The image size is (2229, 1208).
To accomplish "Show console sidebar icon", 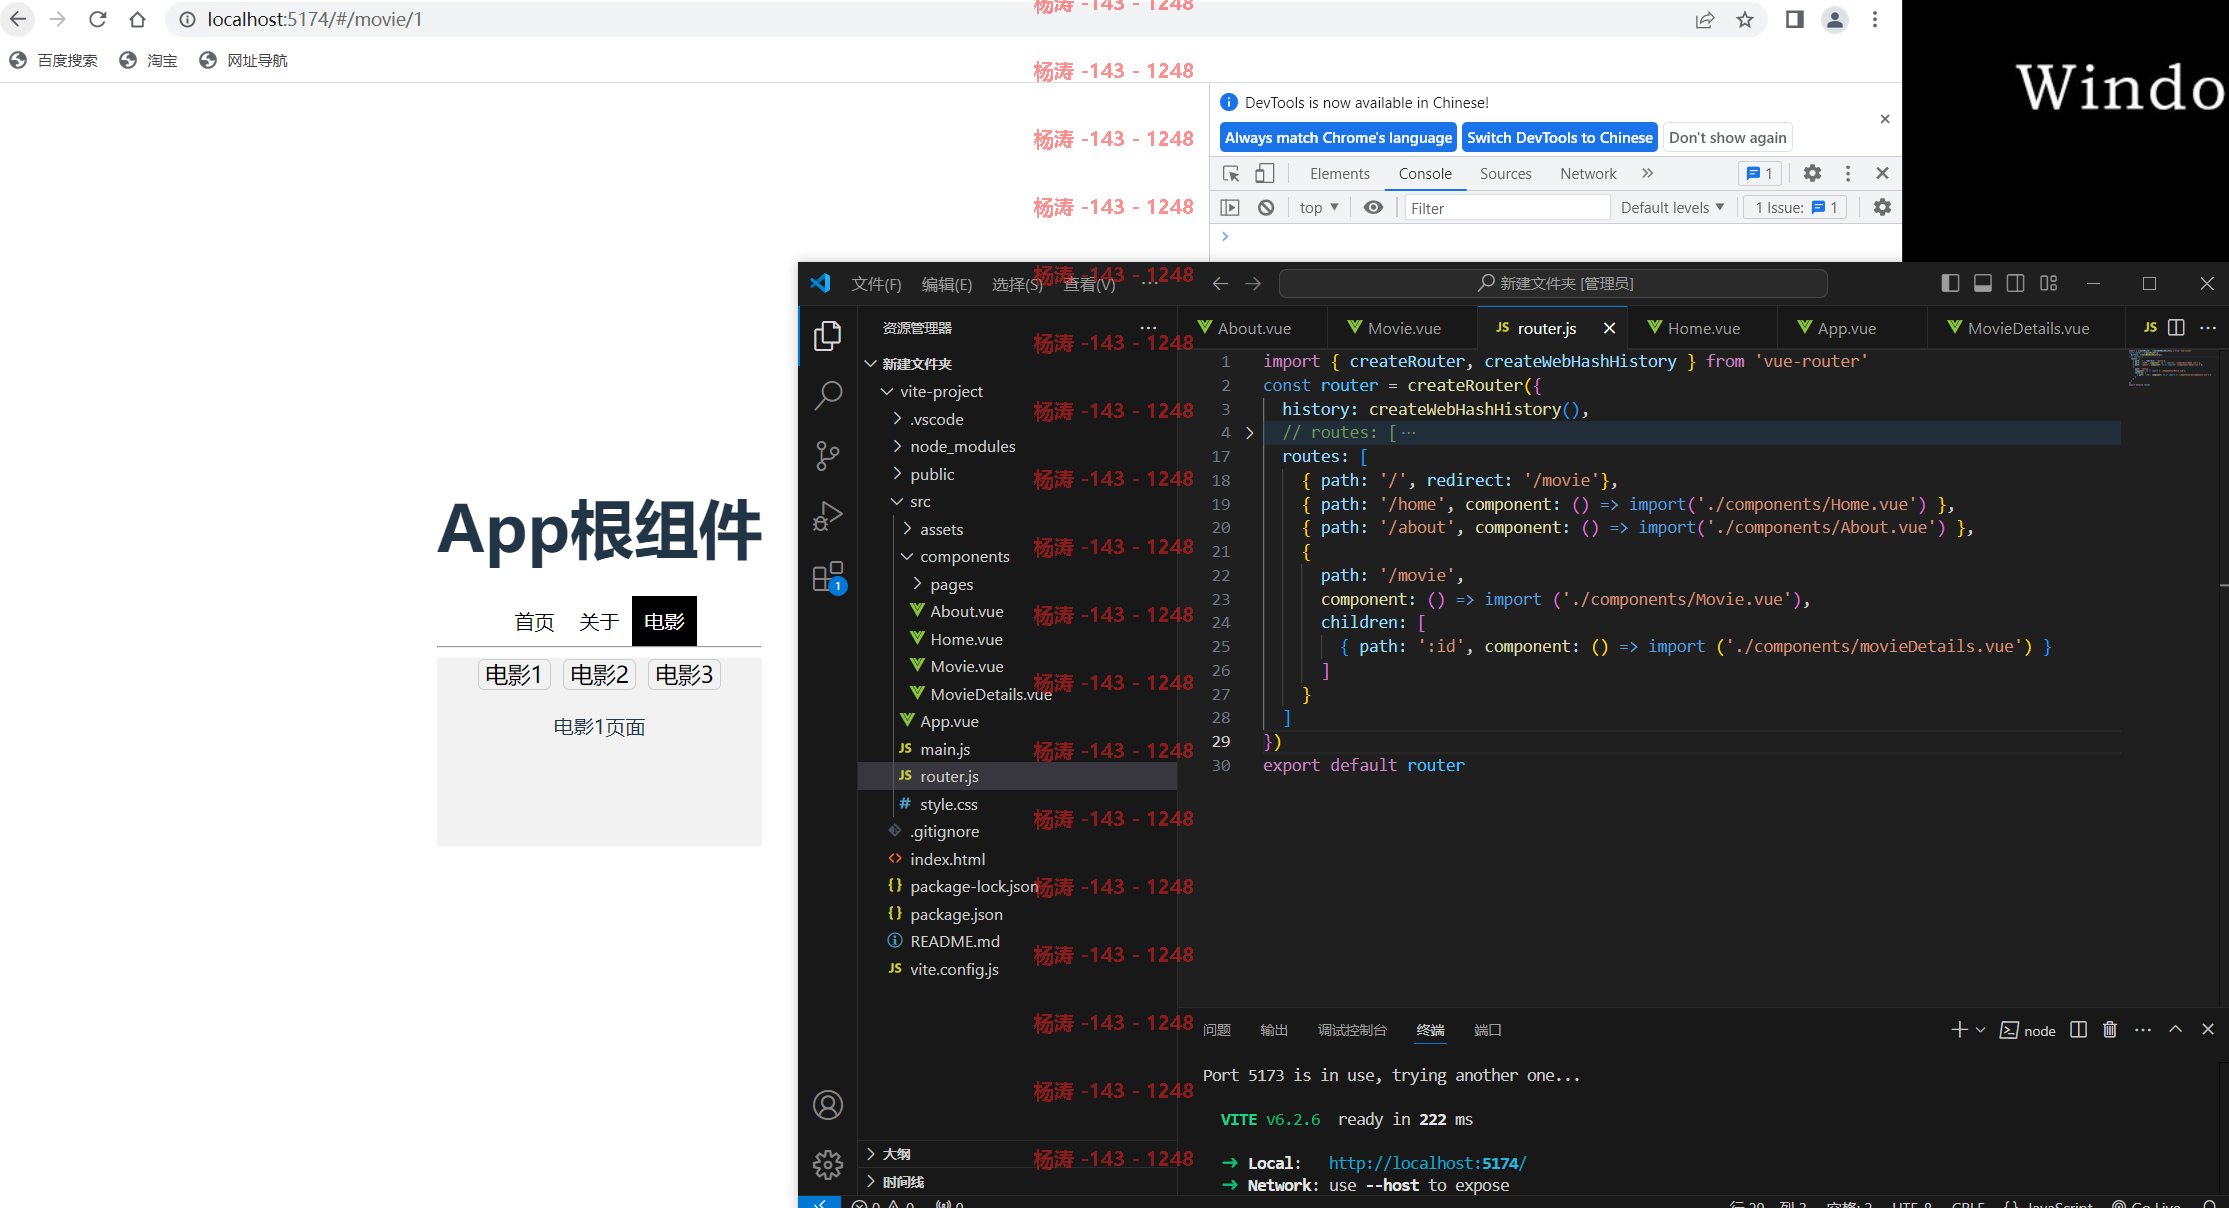I will 1230,207.
